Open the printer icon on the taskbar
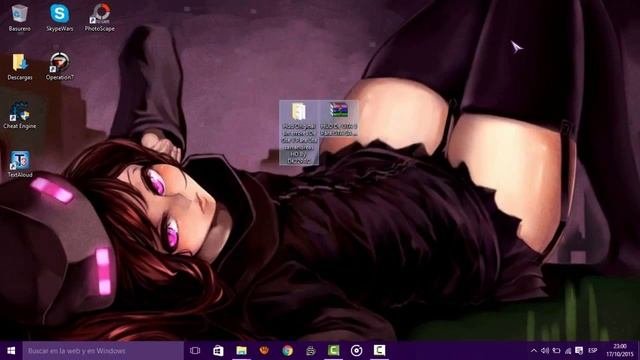640x360 pixels. pyautogui.click(x=311, y=351)
